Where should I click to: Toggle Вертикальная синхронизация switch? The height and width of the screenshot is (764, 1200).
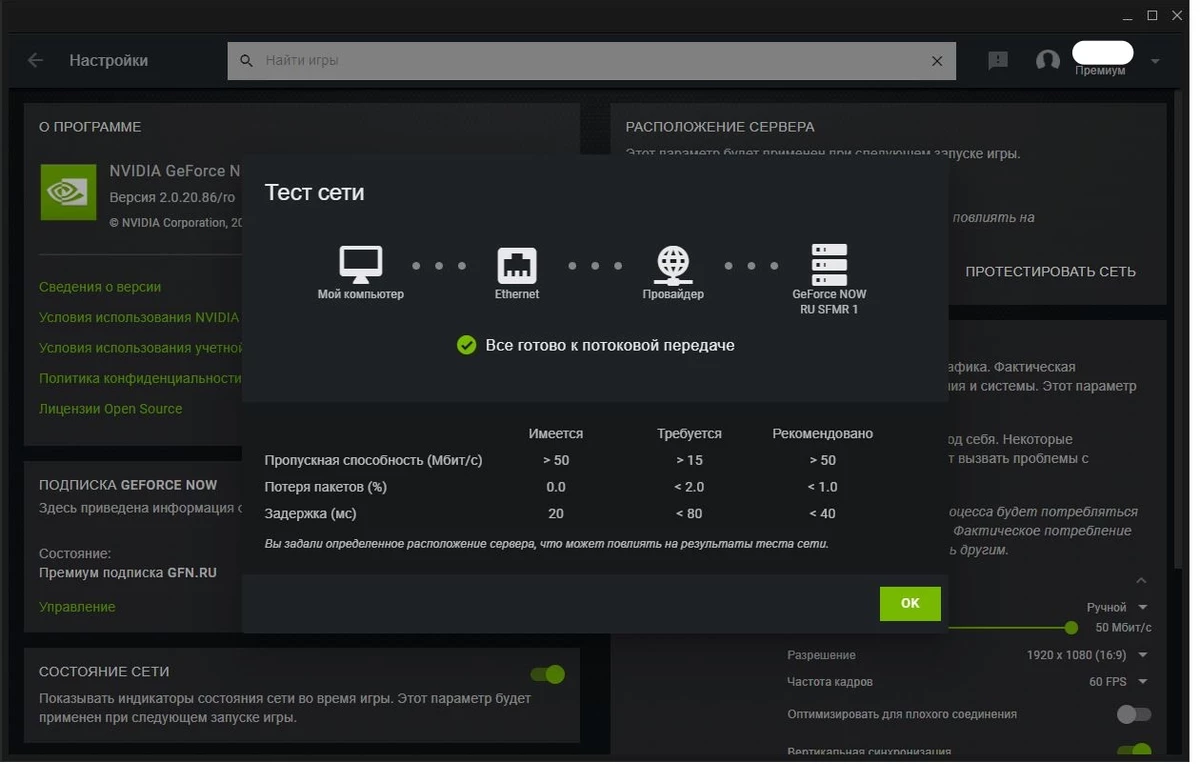[1134, 751]
